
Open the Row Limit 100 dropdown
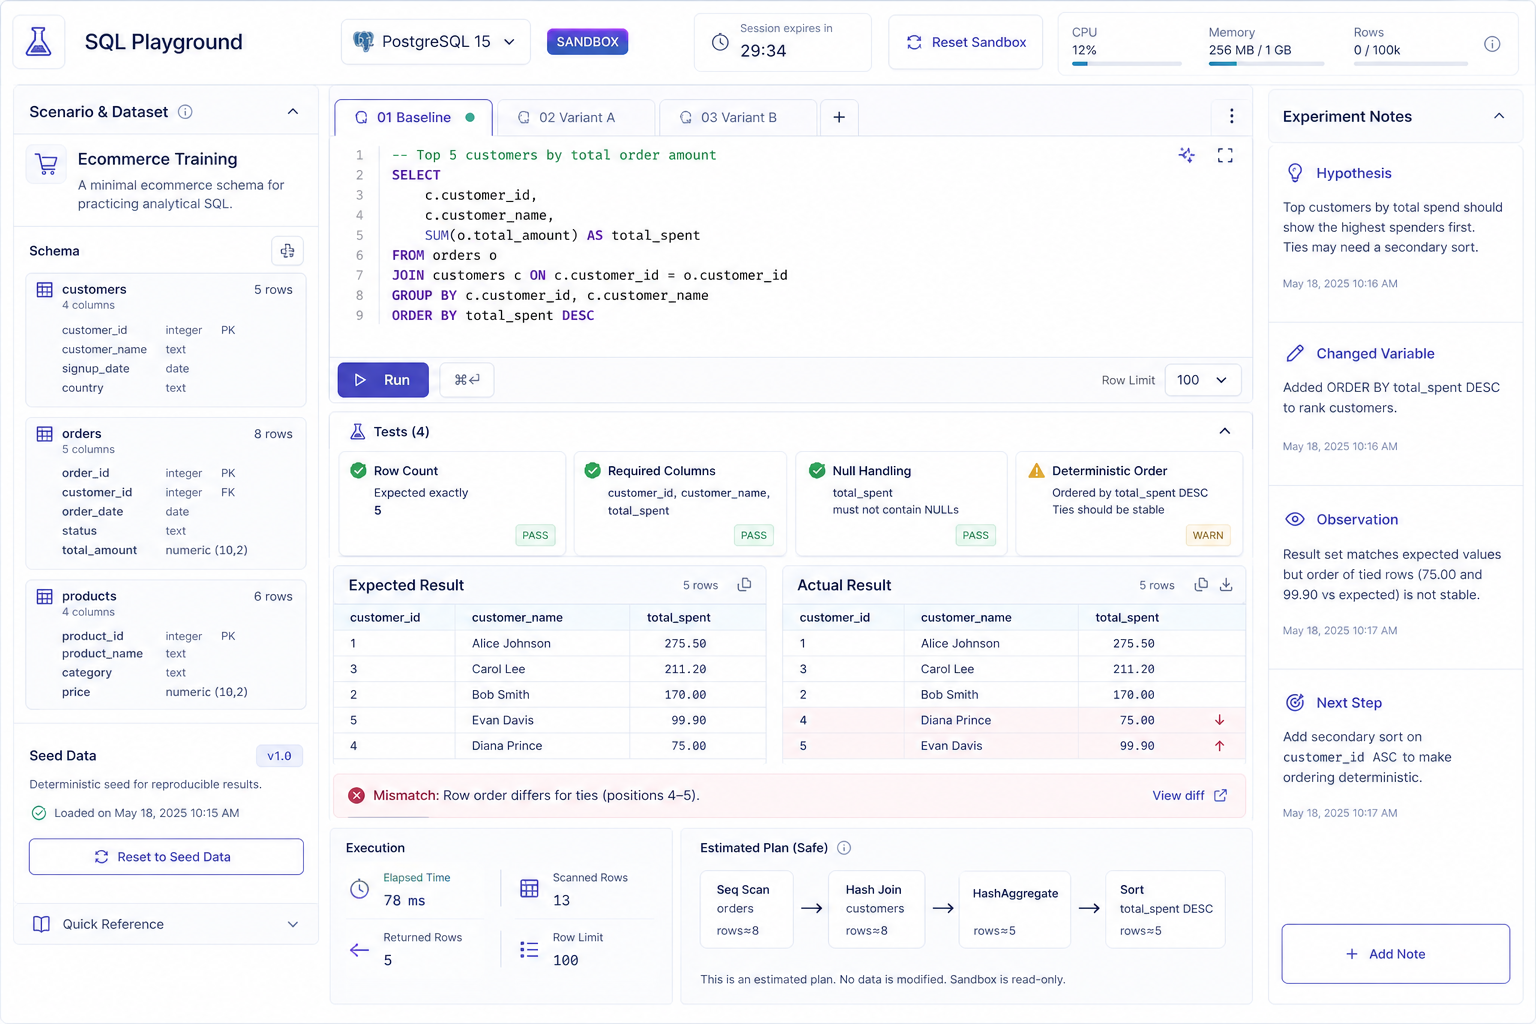(x=1203, y=380)
